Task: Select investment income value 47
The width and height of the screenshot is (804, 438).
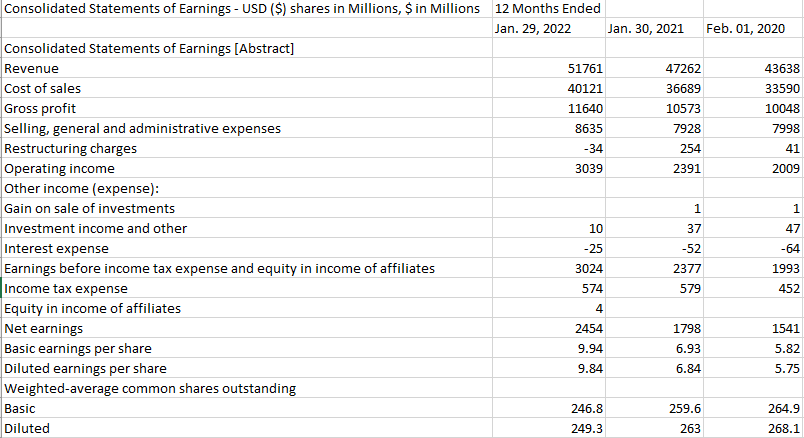Action: [793, 229]
